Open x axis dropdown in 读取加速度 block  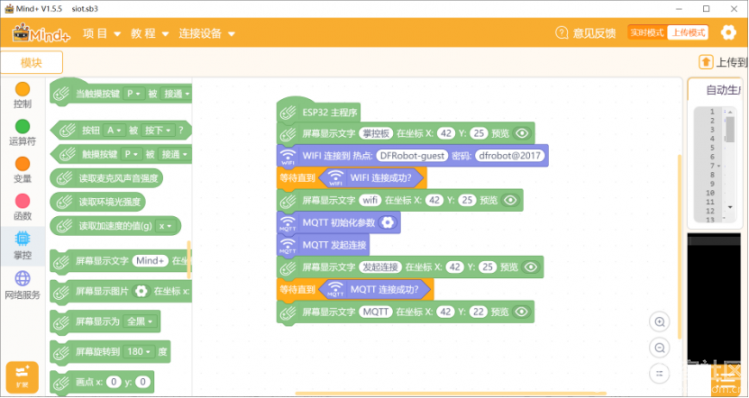(165, 226)
